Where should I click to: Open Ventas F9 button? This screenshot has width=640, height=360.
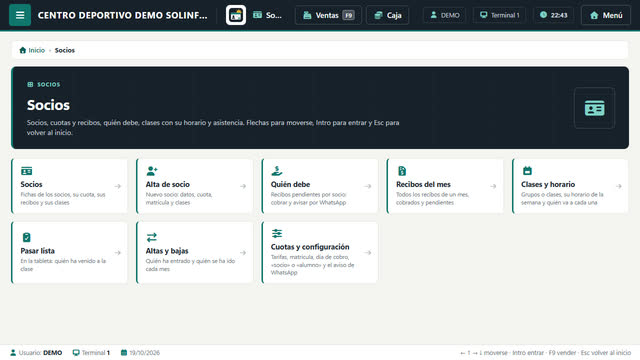[x=328, y=15]
